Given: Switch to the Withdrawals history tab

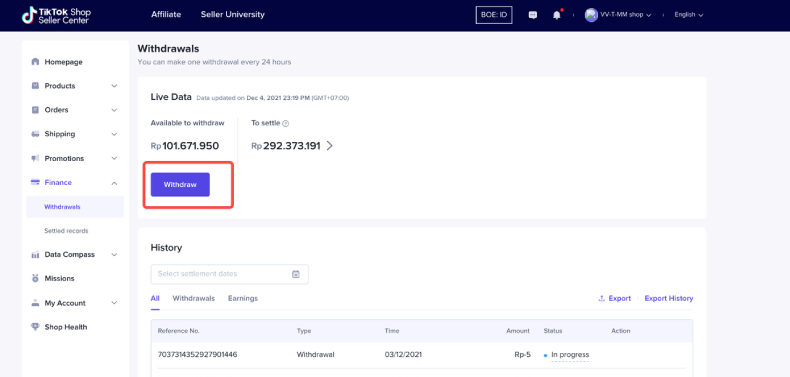Looking at the screenshot, I should 193,298.
